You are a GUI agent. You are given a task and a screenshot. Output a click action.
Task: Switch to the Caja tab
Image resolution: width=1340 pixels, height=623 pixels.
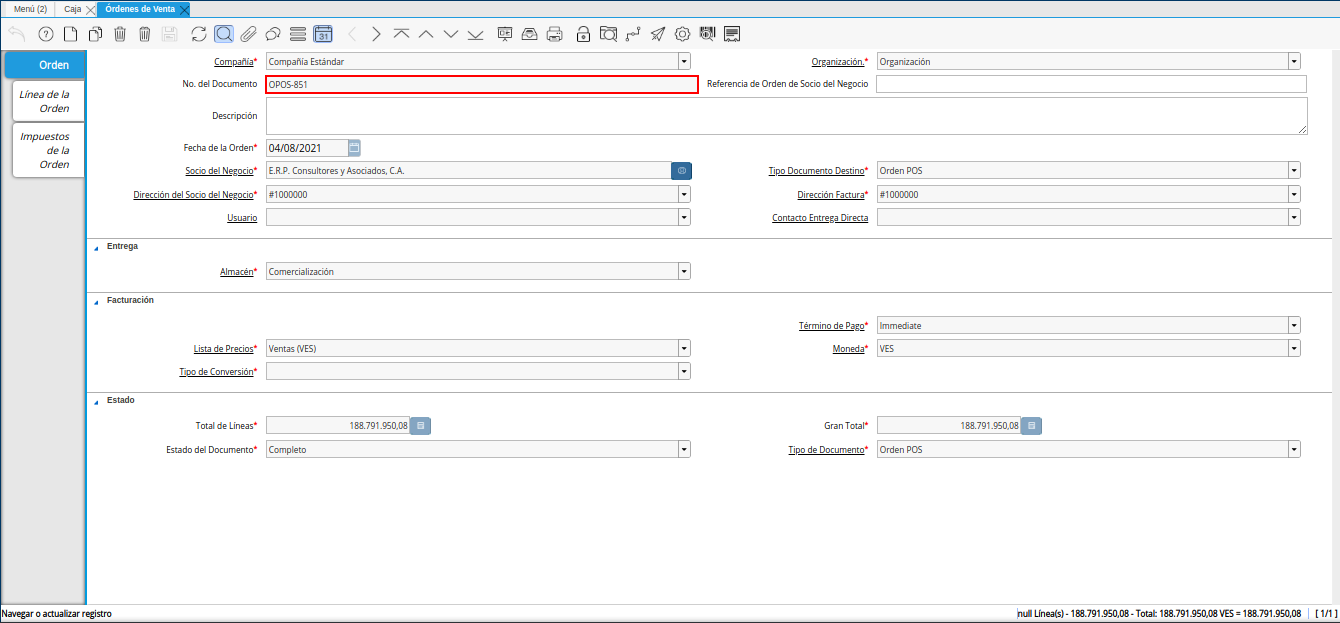tap(72, 9)
